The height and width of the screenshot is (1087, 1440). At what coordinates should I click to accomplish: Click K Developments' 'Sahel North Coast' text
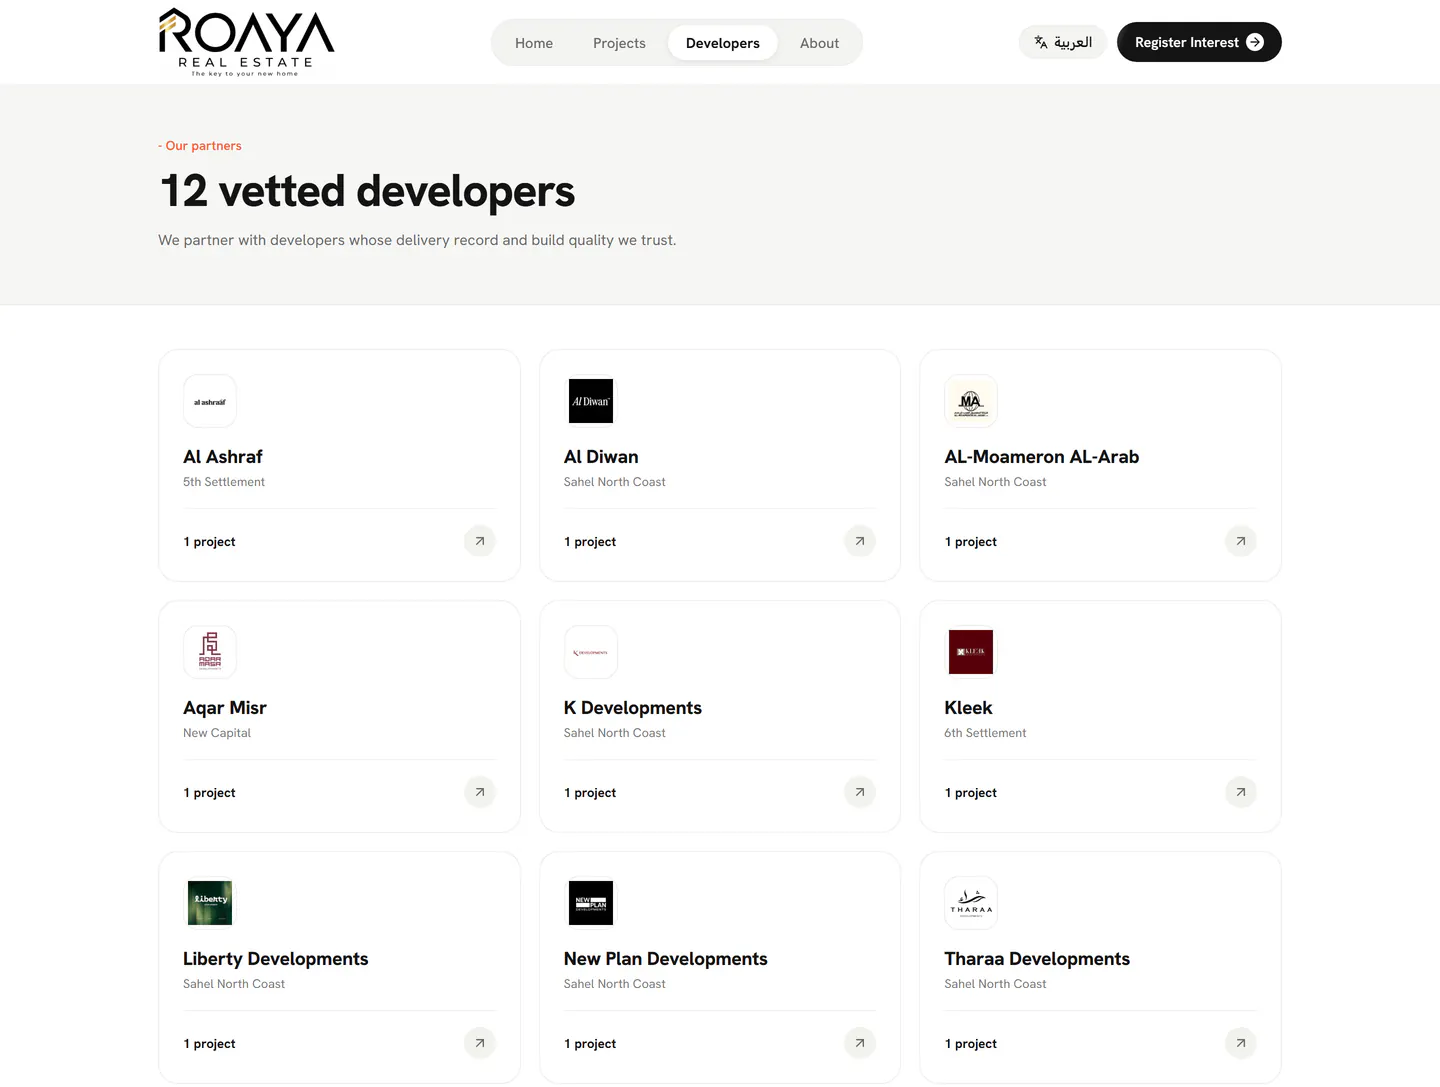point(615,733)
